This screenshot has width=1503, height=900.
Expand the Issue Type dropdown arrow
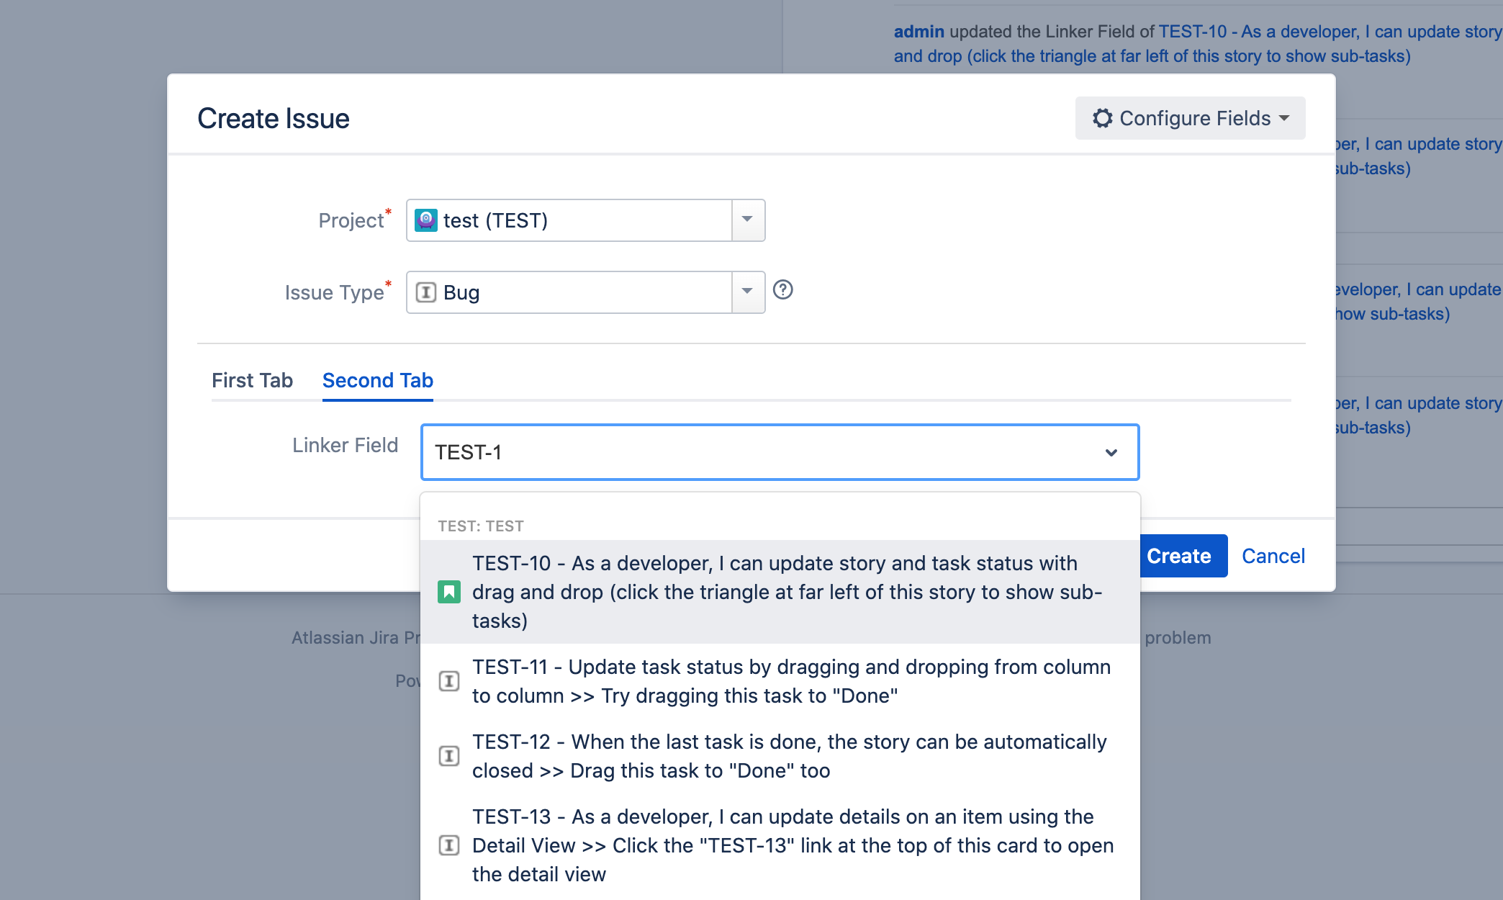pos(747,292)
